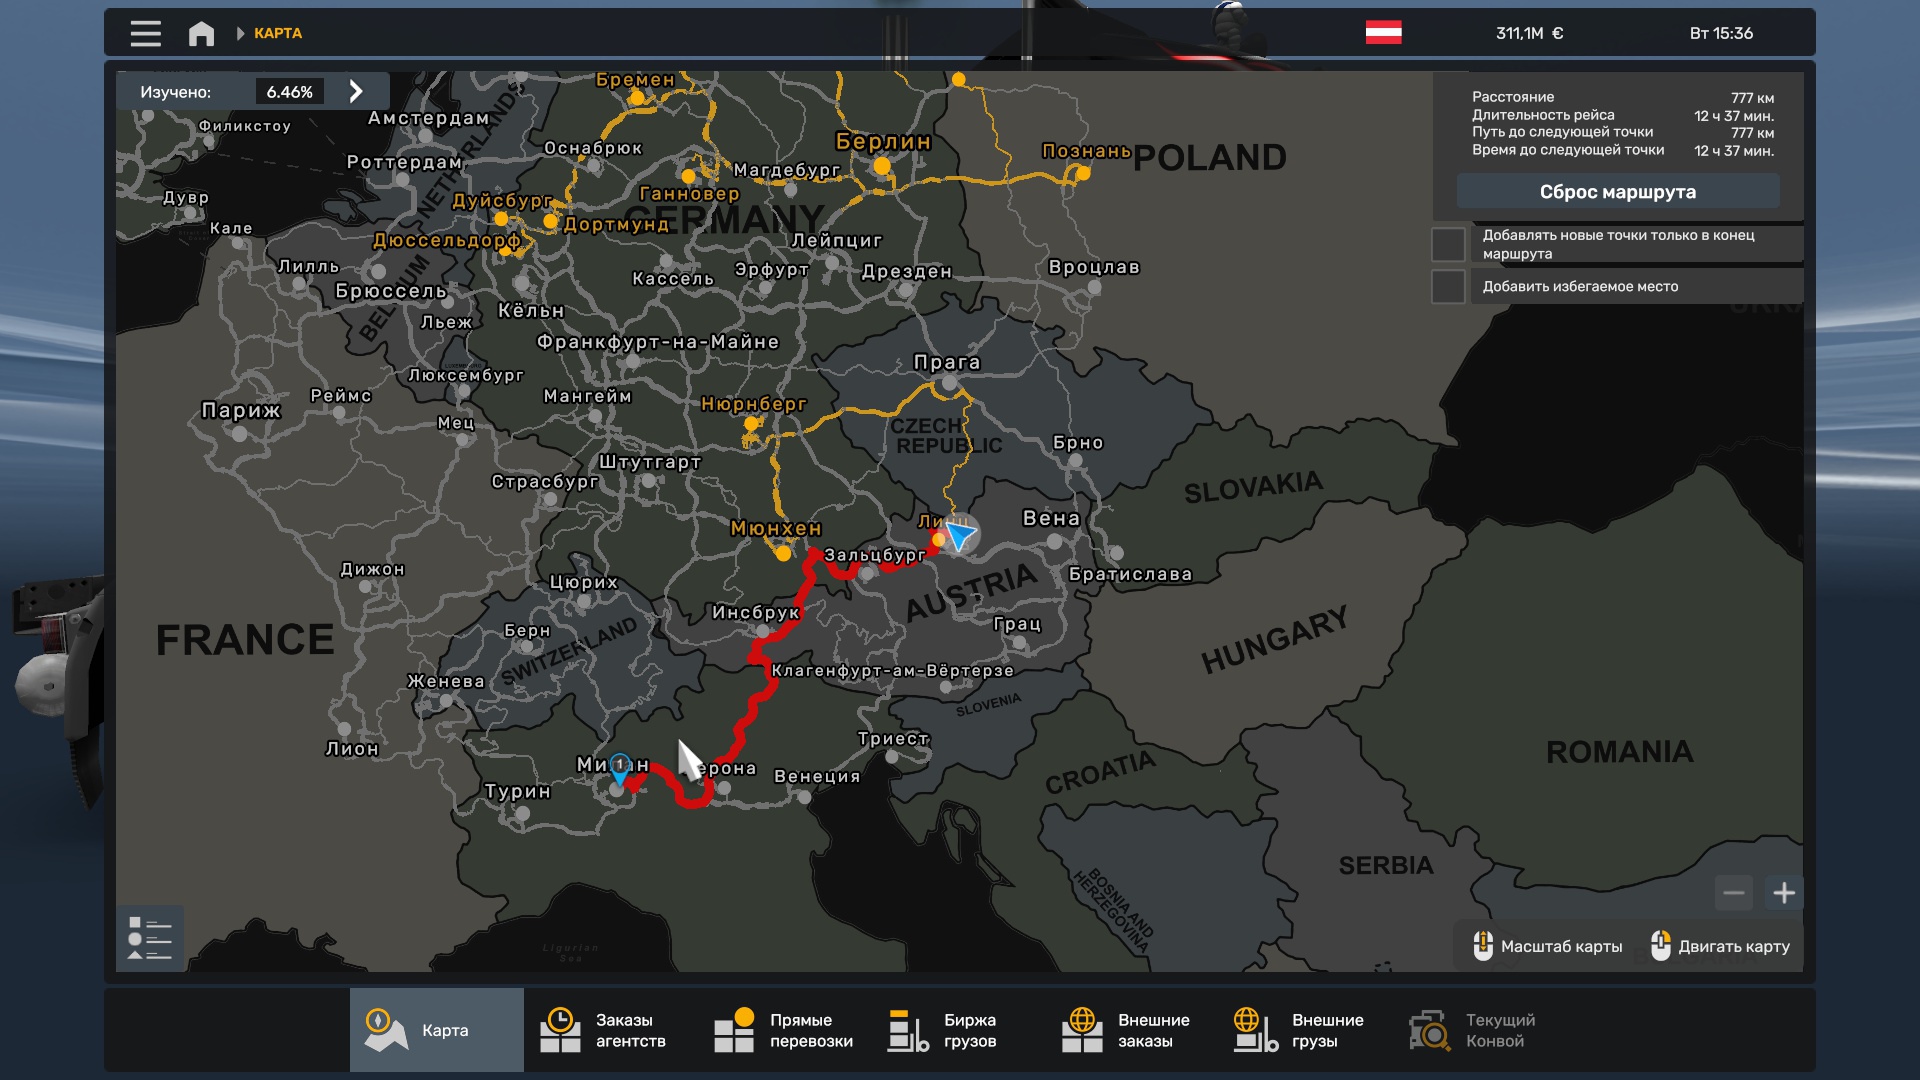Click the home icon

pyautogui.click(x=201, y=33)
